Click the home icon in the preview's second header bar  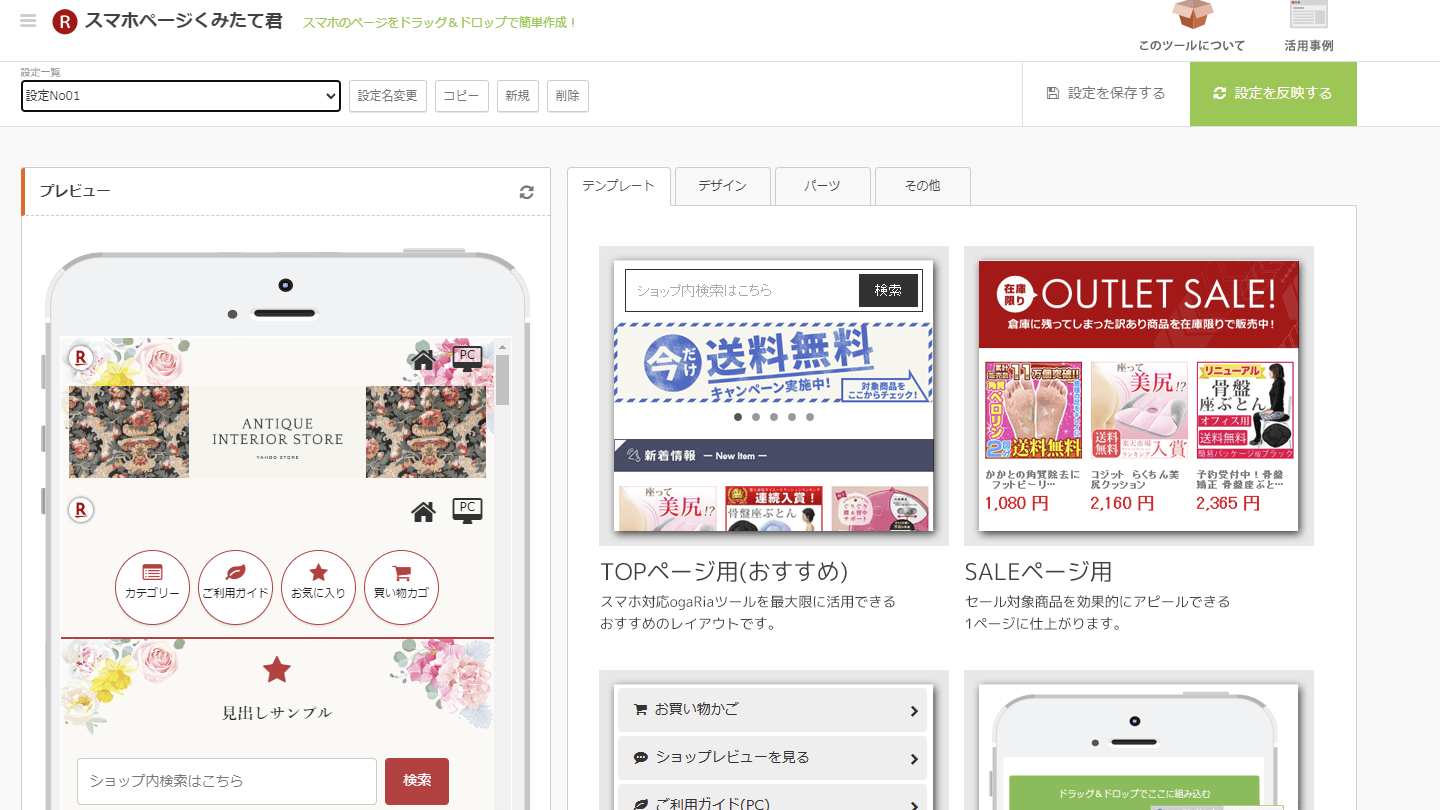[424, 512]
